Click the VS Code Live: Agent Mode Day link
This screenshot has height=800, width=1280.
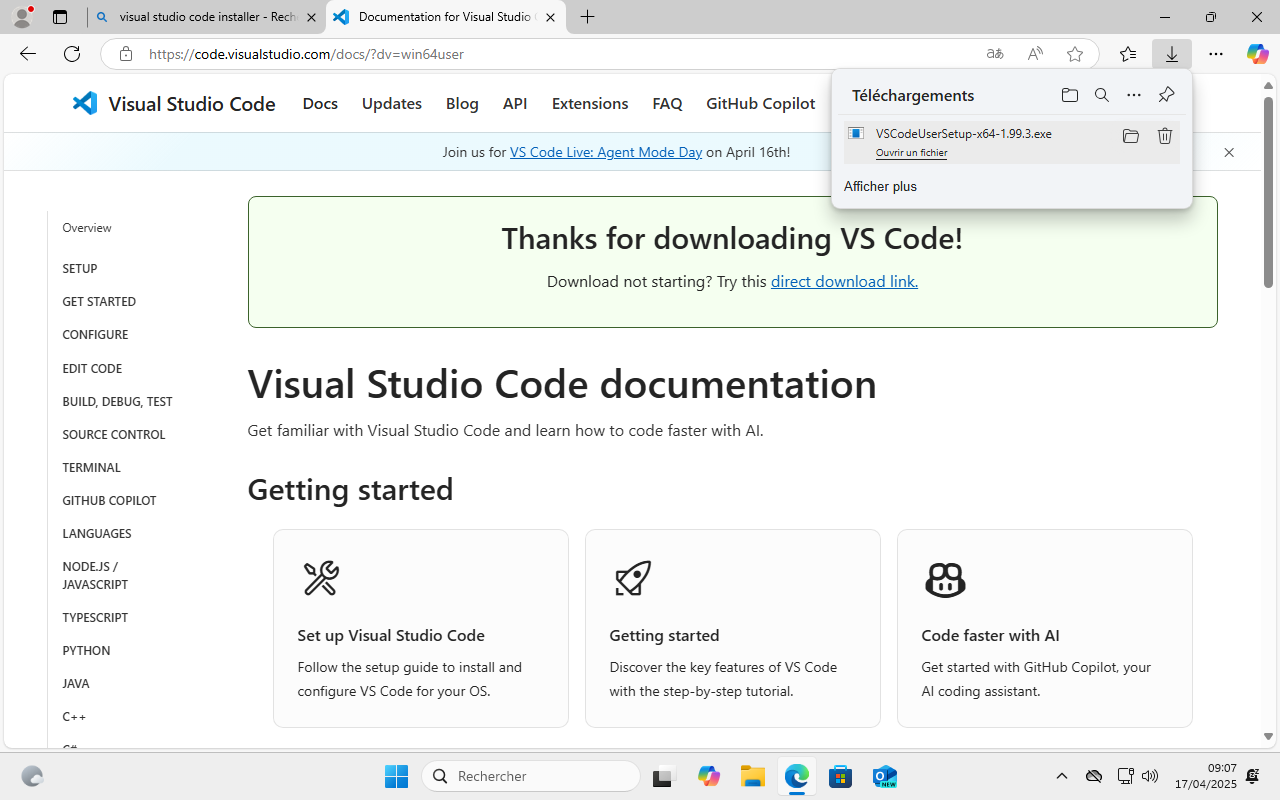tap(606, 152)
